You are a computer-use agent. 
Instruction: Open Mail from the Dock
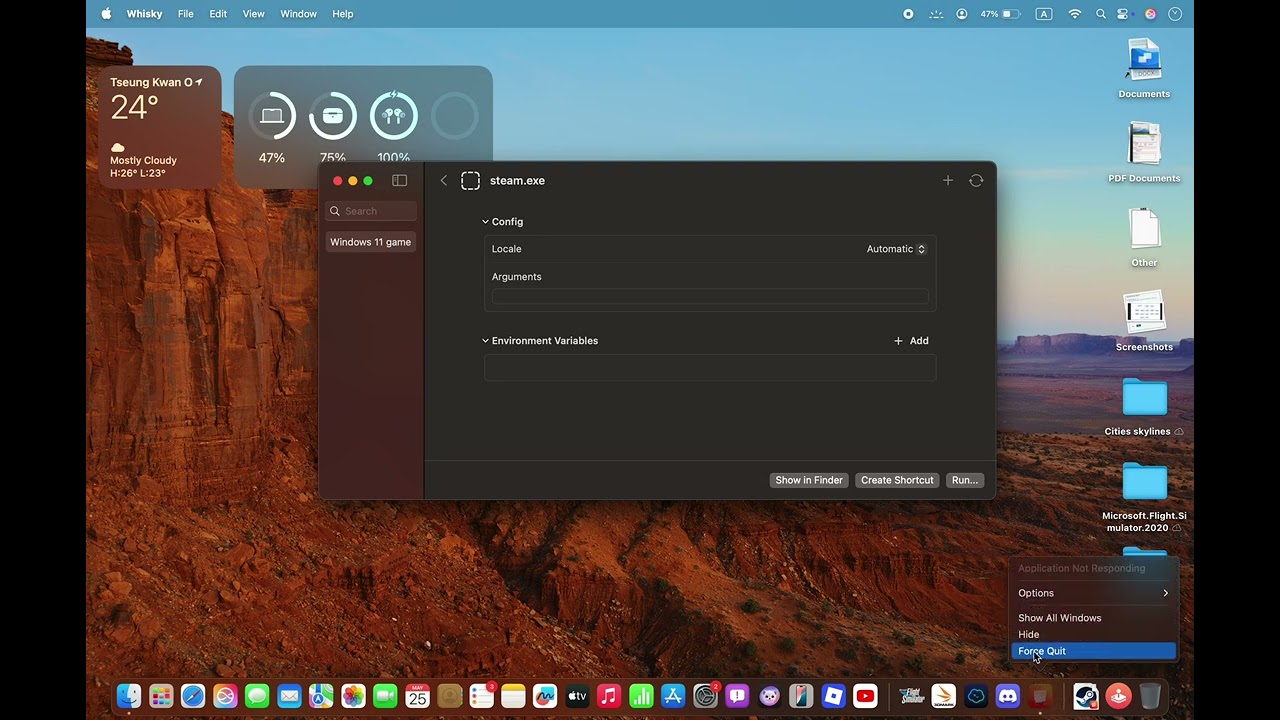click(x=289, y=696)
